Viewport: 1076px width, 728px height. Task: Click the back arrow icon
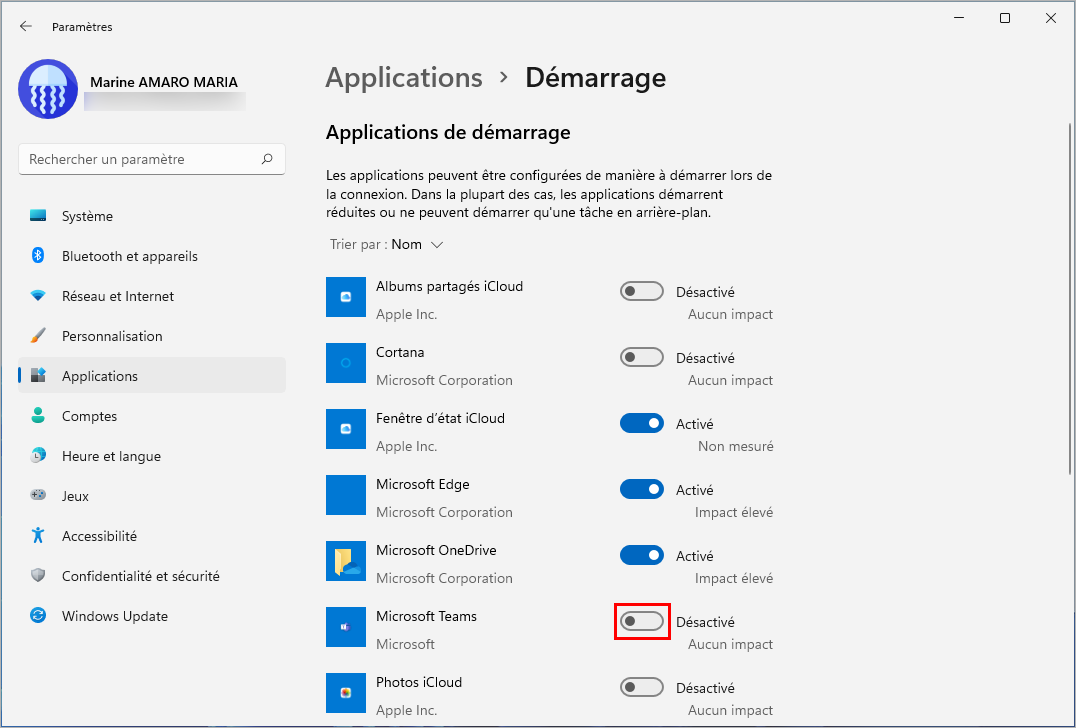tap(26, 26)
